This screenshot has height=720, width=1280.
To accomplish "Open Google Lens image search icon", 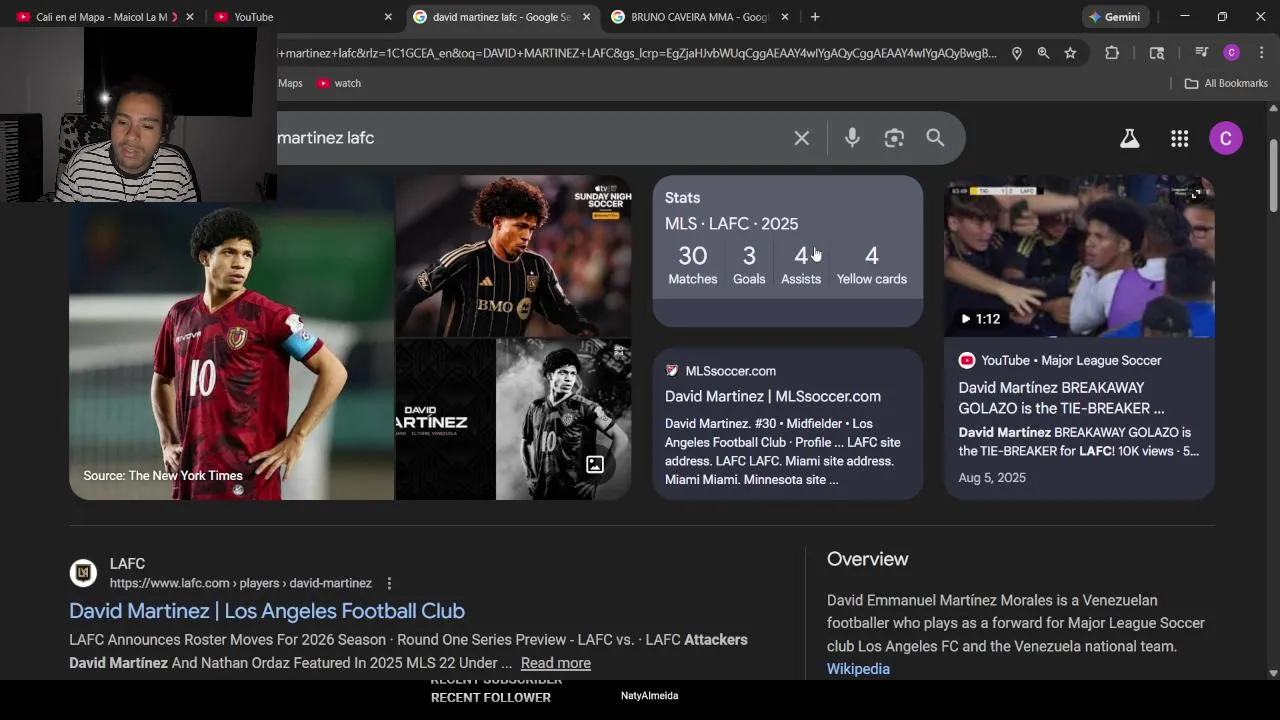I will point(894,138).
